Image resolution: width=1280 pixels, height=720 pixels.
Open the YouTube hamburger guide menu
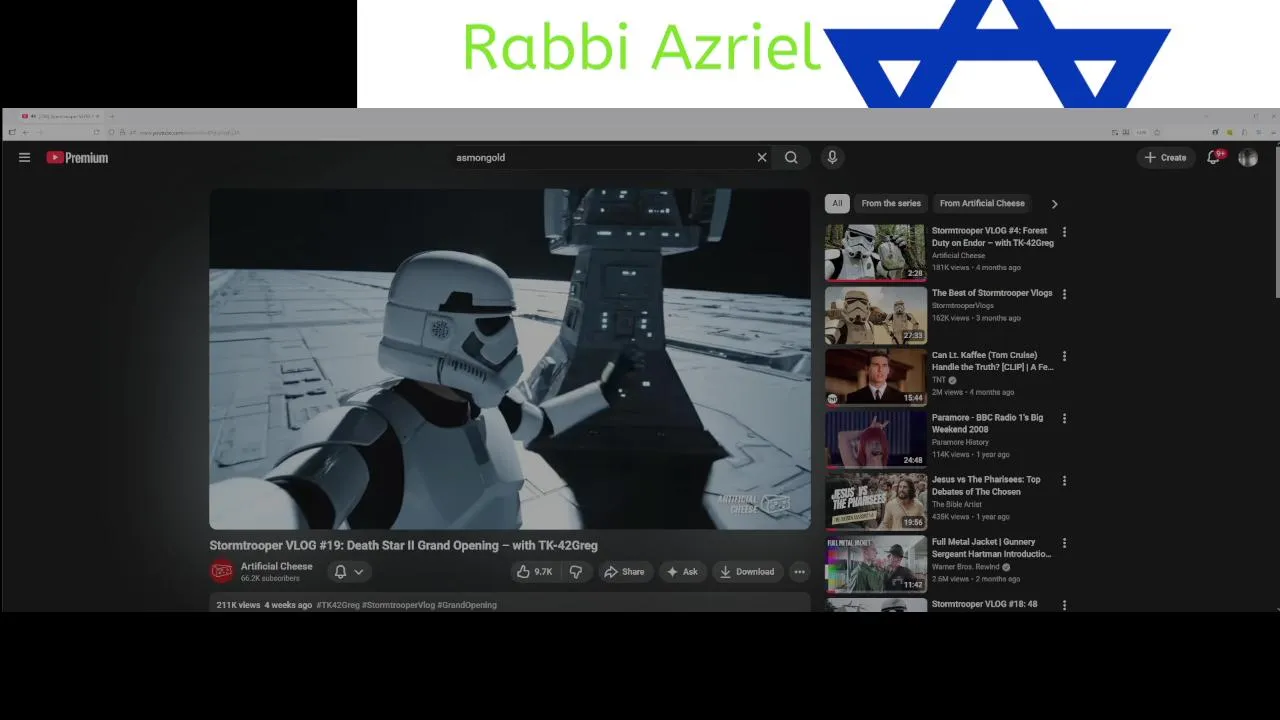24,157
